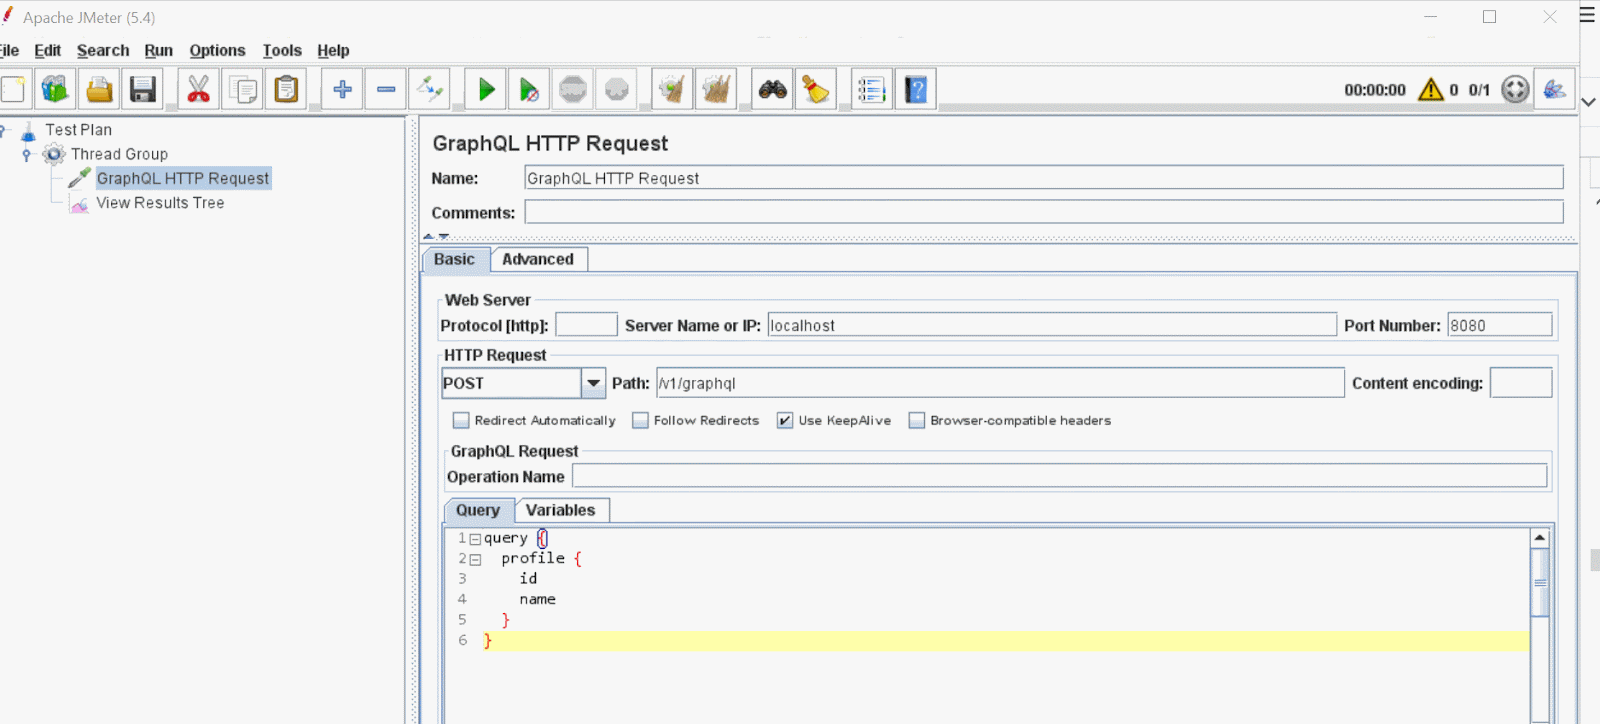Open the Function Helper dialog icon
The width and height of the screenshot is (1600, 724).
871,90
